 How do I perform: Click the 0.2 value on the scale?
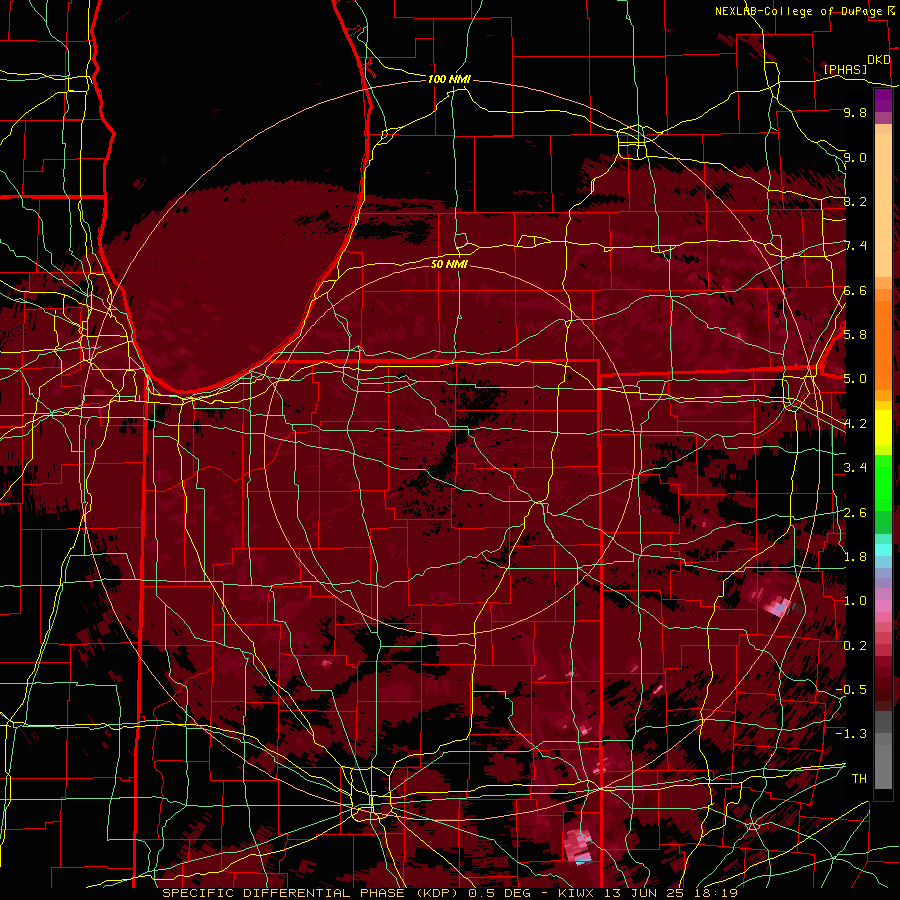click(855, 645)
